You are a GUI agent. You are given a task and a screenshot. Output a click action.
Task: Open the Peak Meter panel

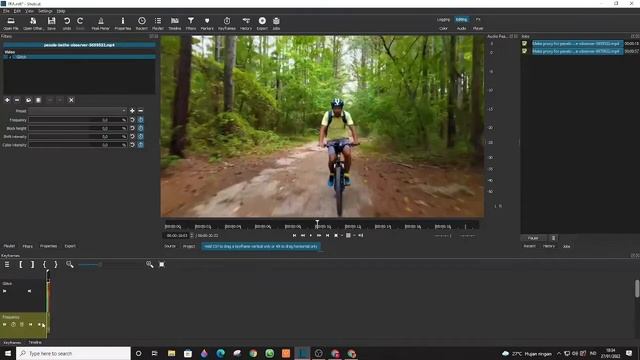point(100,23)
